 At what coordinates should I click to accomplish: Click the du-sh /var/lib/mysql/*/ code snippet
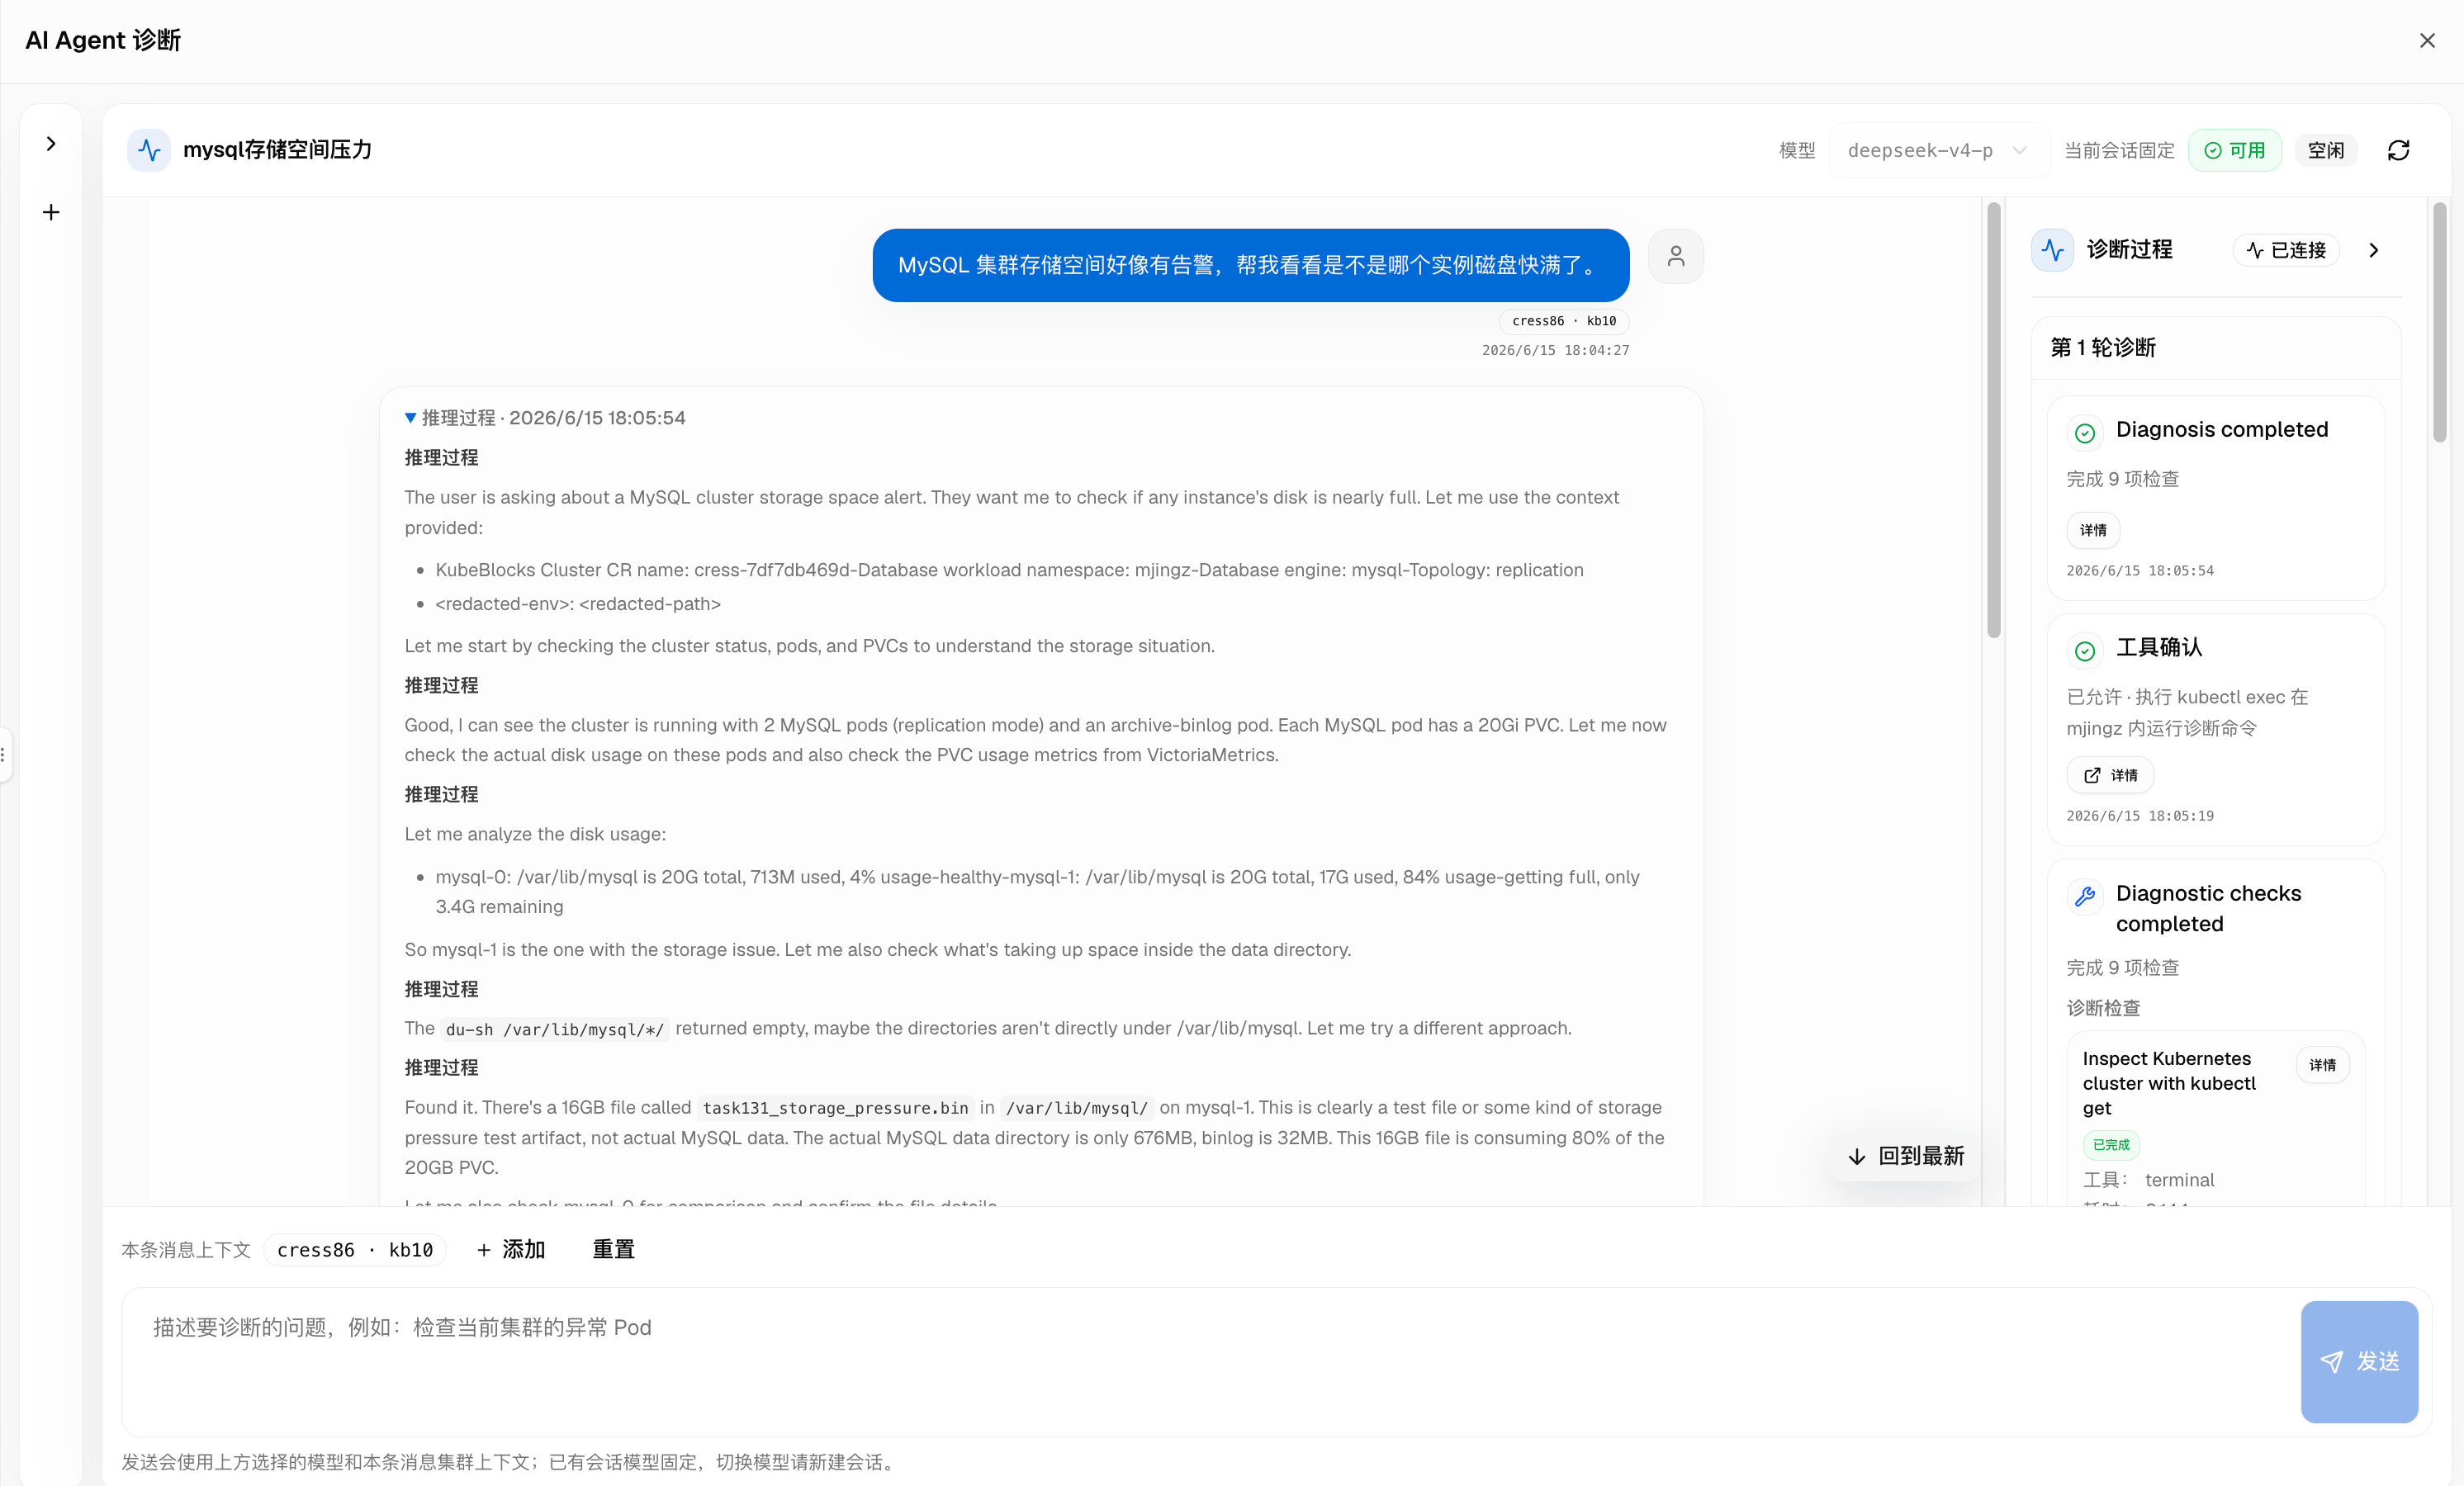pyautogui.click(x=554, y=1029)
